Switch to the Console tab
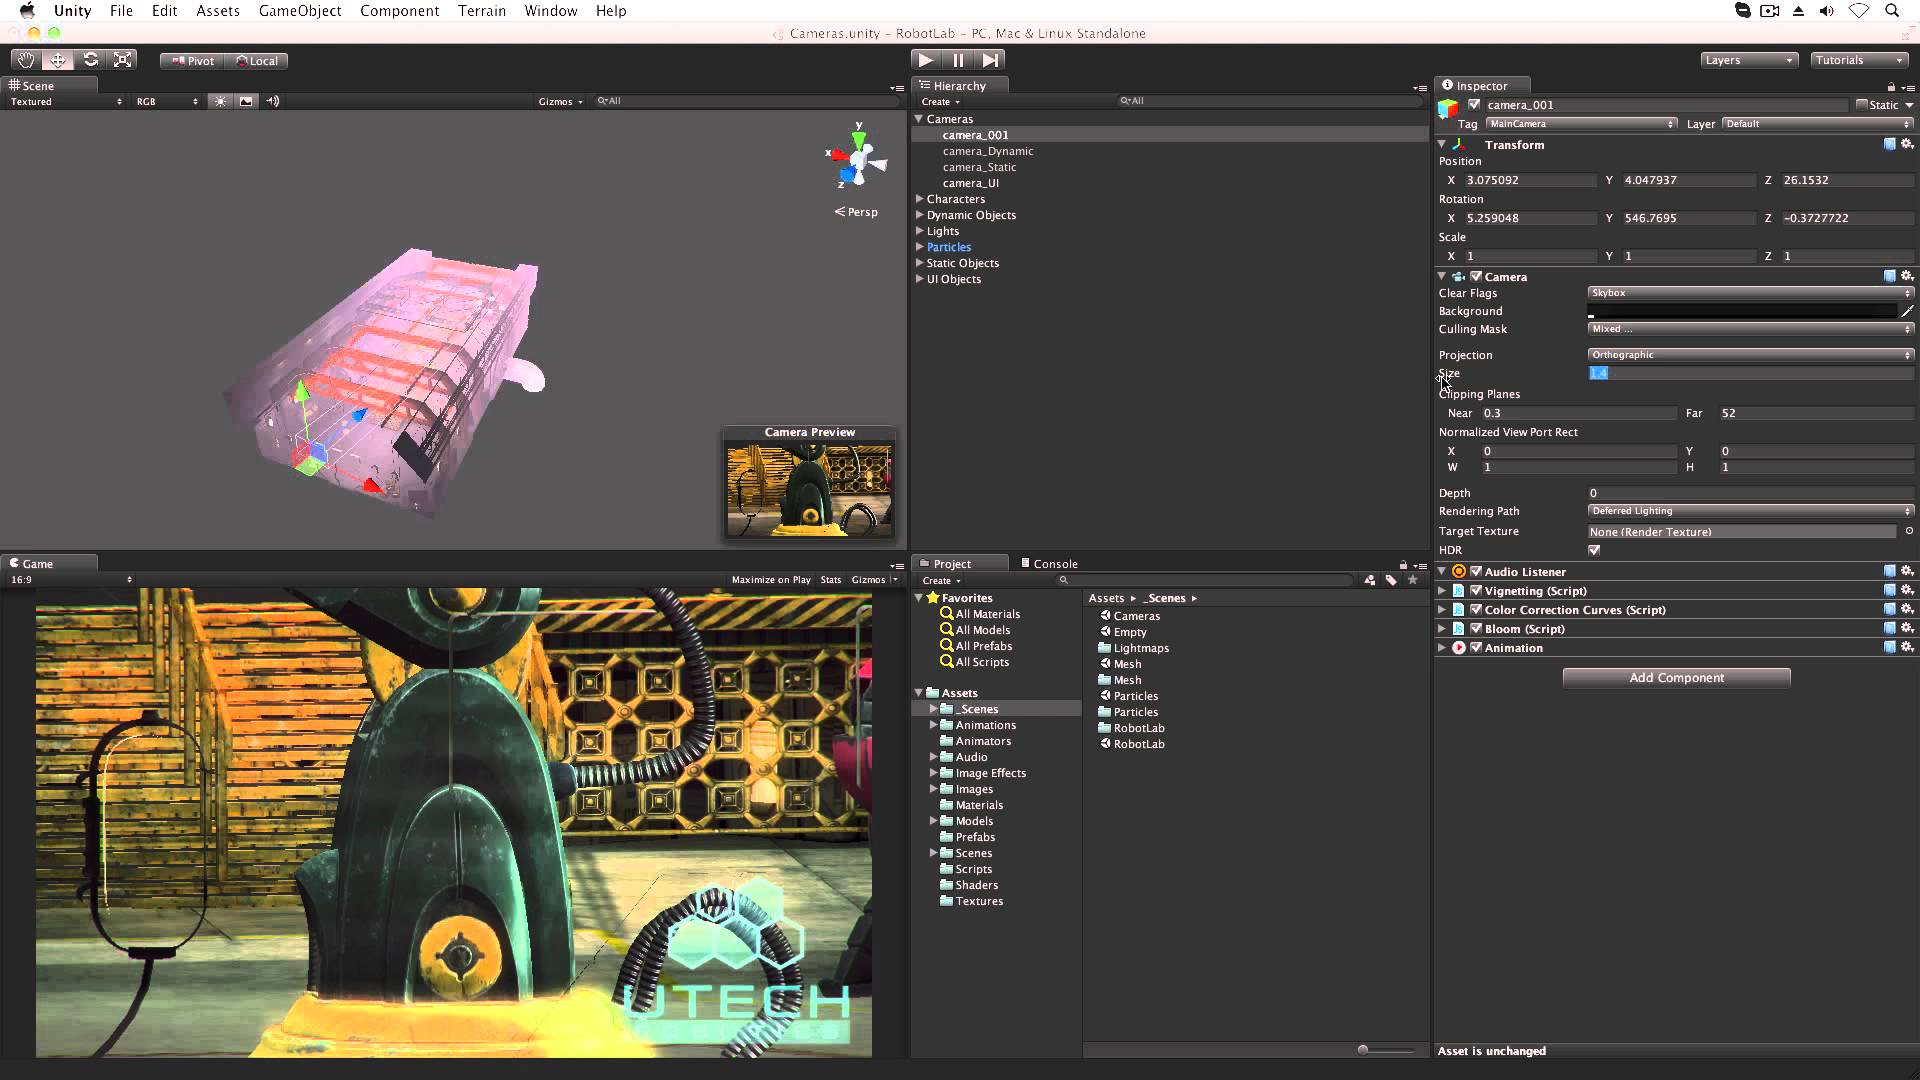 coord(1049,564)
